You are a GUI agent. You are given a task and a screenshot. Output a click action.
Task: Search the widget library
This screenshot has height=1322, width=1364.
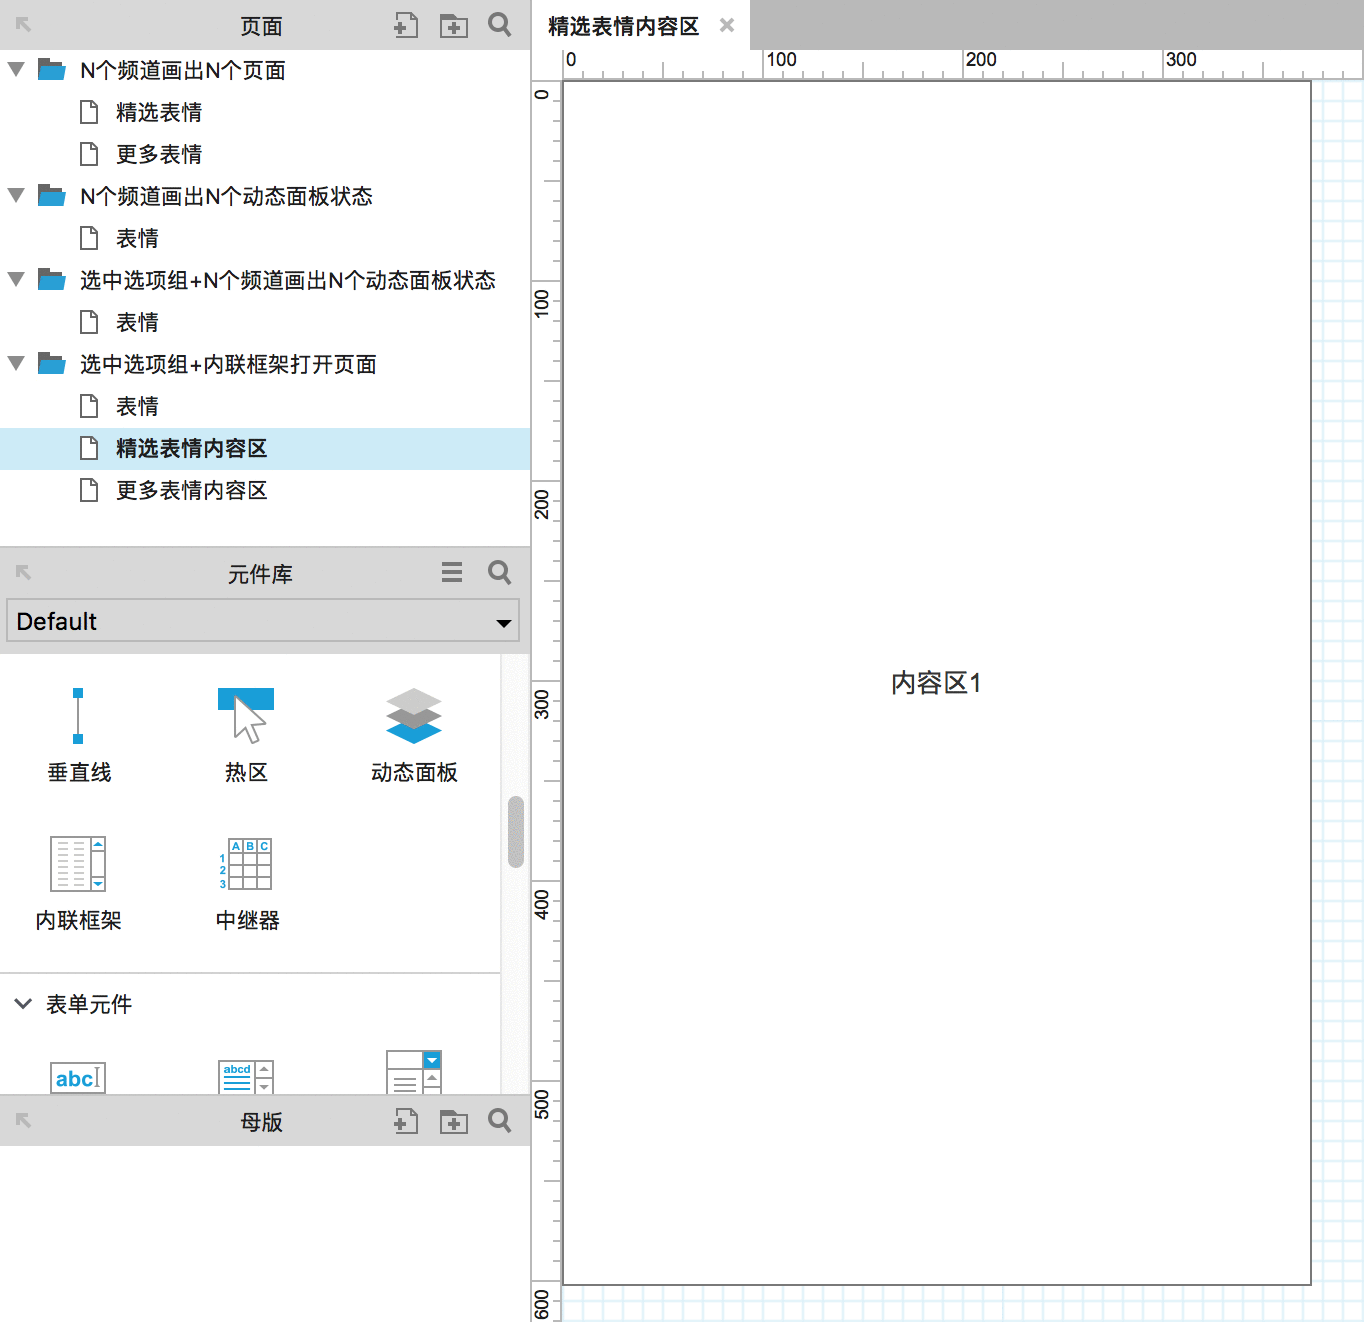500,572
